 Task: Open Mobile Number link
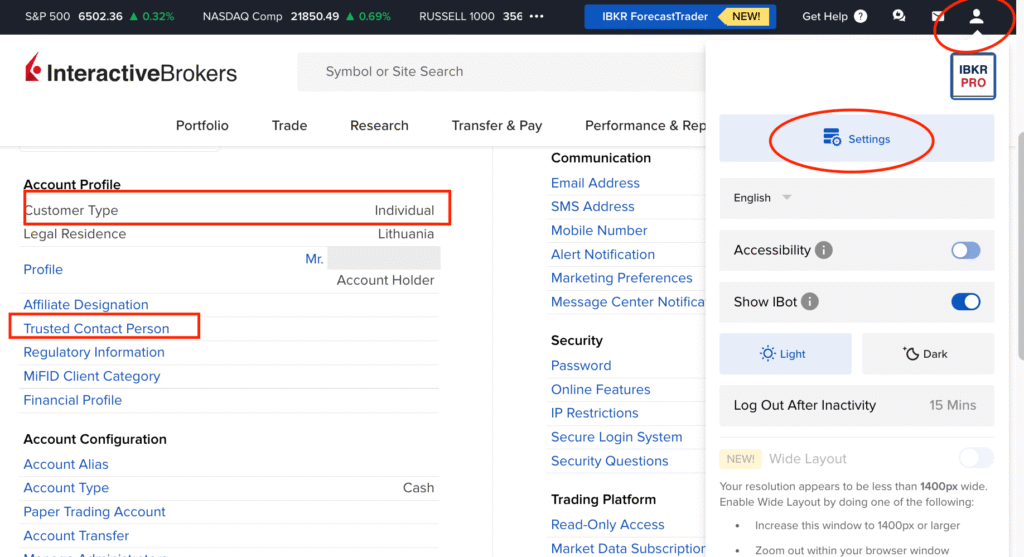coord(599,231)
